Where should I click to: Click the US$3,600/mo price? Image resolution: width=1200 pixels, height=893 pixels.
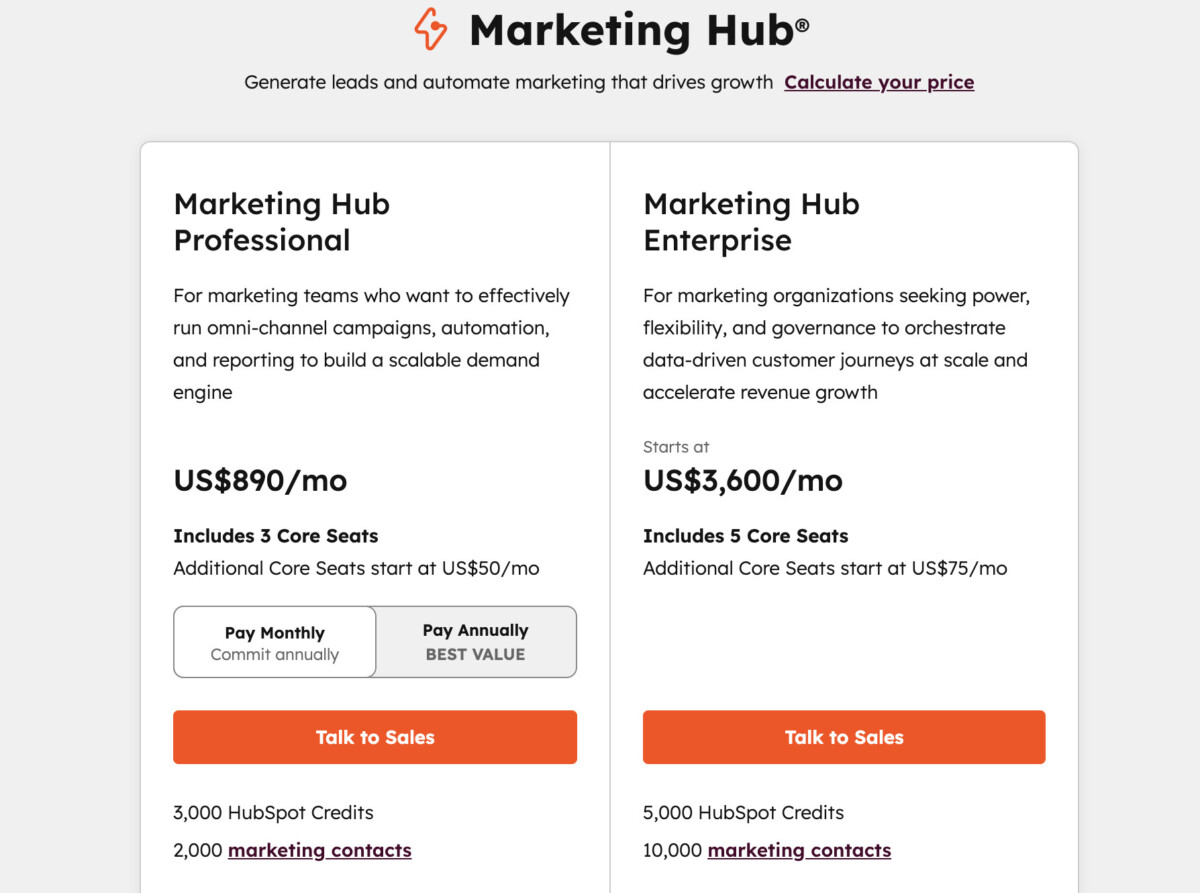tap(743, 481)
